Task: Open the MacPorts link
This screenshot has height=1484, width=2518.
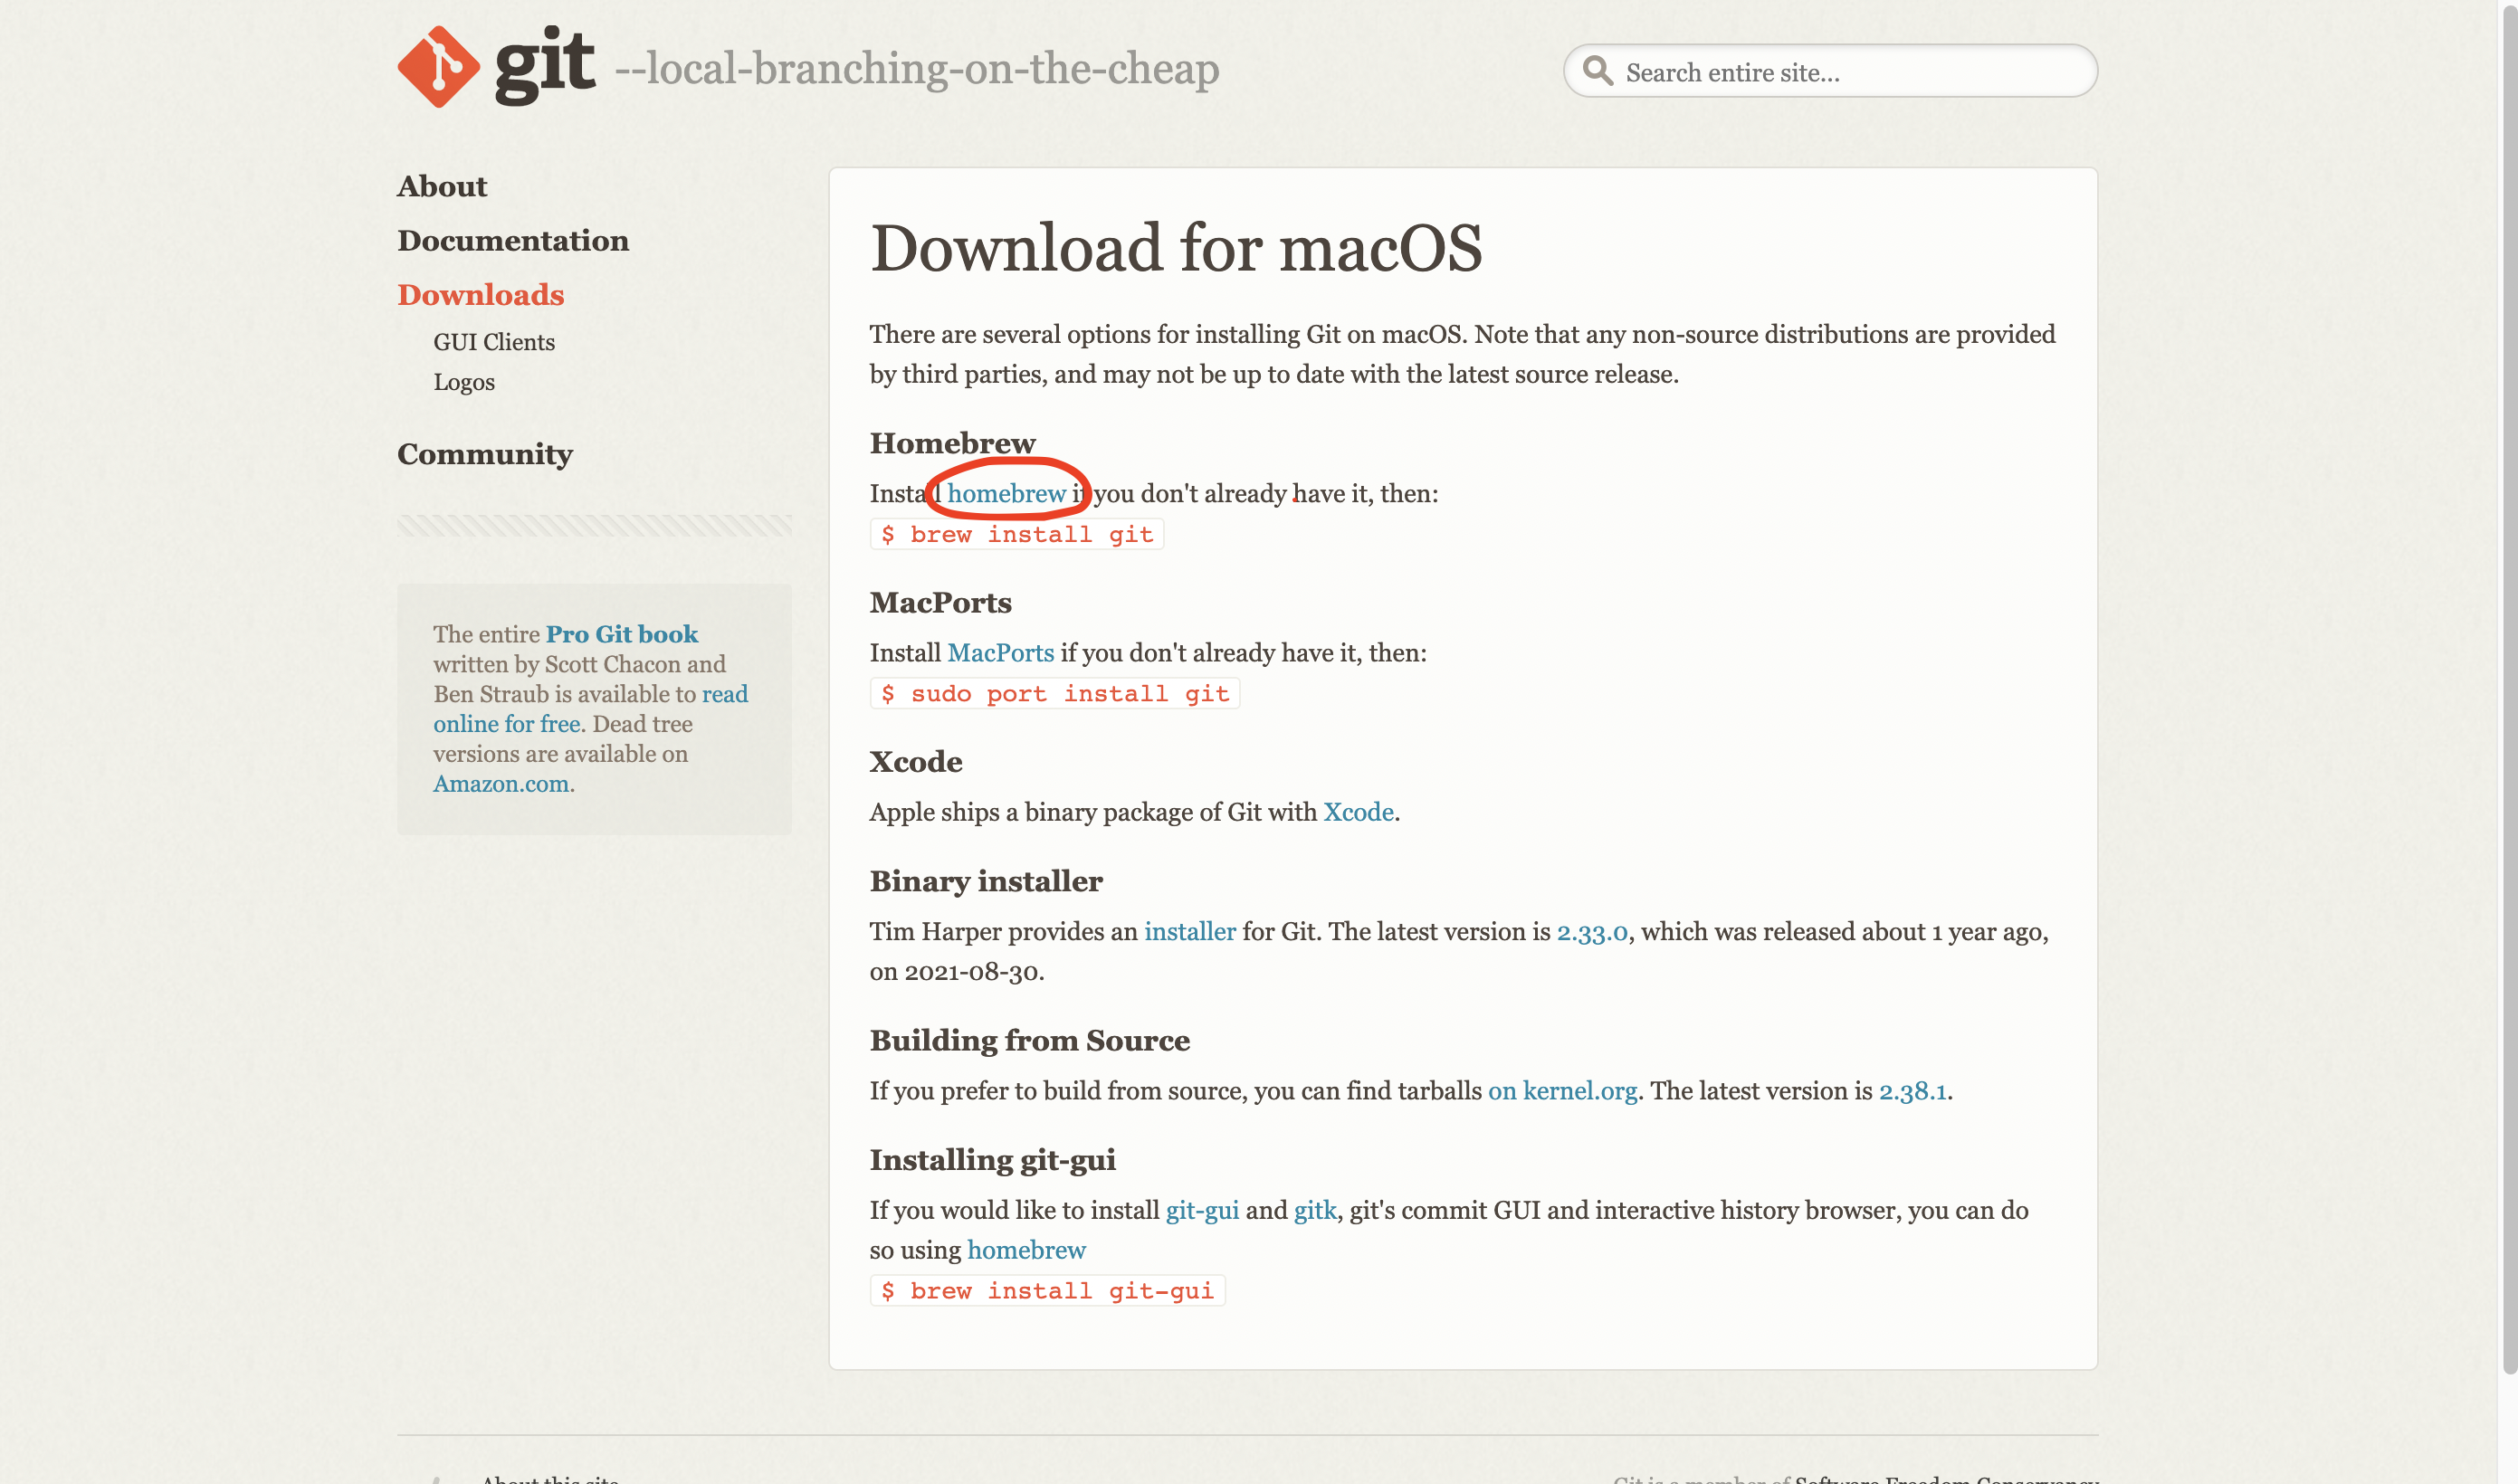Action: click(1000, 652)
